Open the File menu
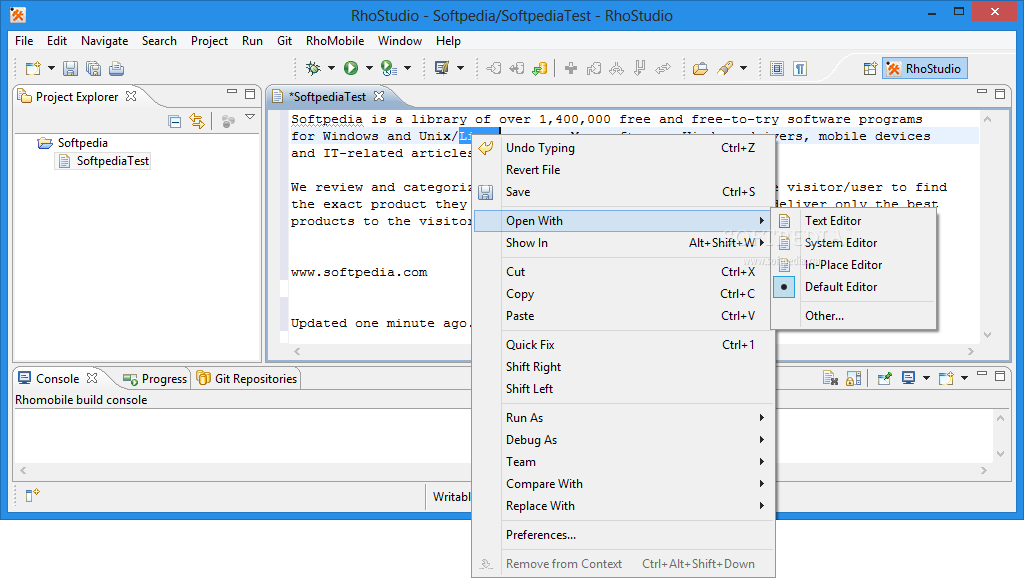 coord(24,40)
